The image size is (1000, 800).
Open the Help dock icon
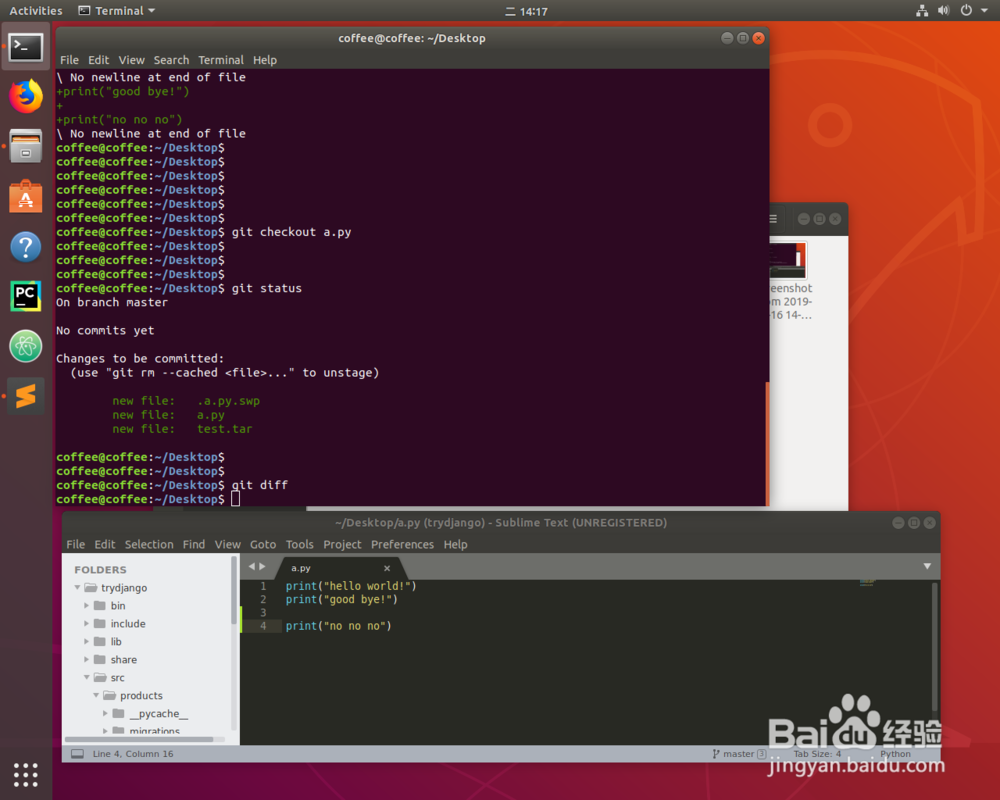pyautogui.click(x=26, y=247)
